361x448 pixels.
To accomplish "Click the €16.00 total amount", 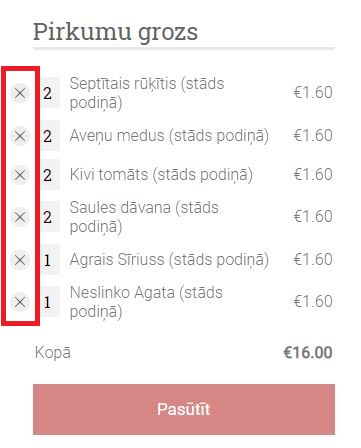I will click(308, 353).
